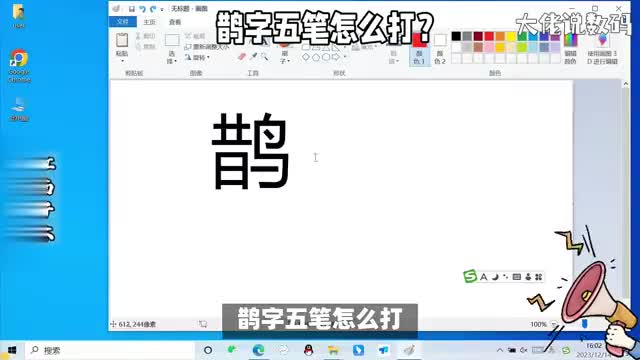
Task: Click the Sogou S logo on IME bar
Action: [x=470, y=276]
